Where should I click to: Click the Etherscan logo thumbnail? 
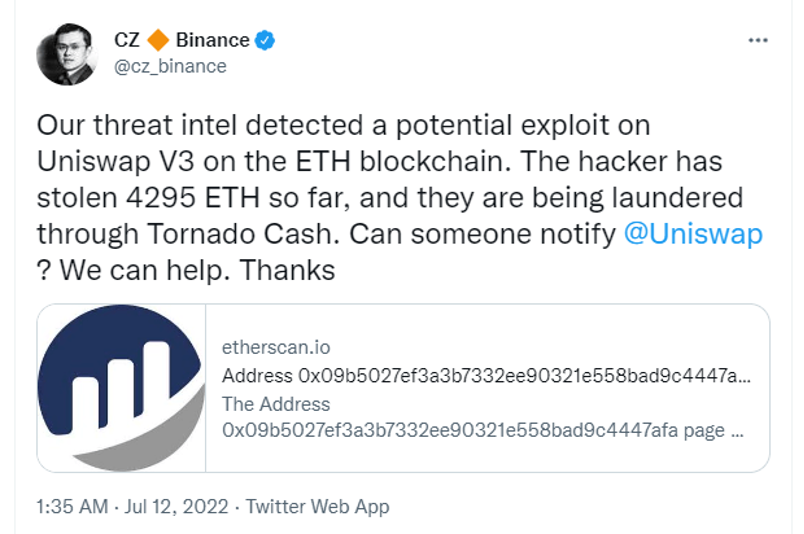pos(121,388)
